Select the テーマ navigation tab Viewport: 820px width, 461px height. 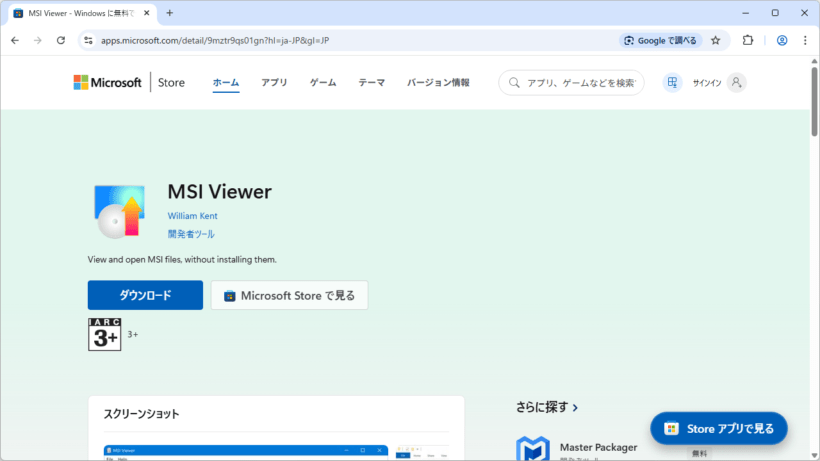[372, 83]
